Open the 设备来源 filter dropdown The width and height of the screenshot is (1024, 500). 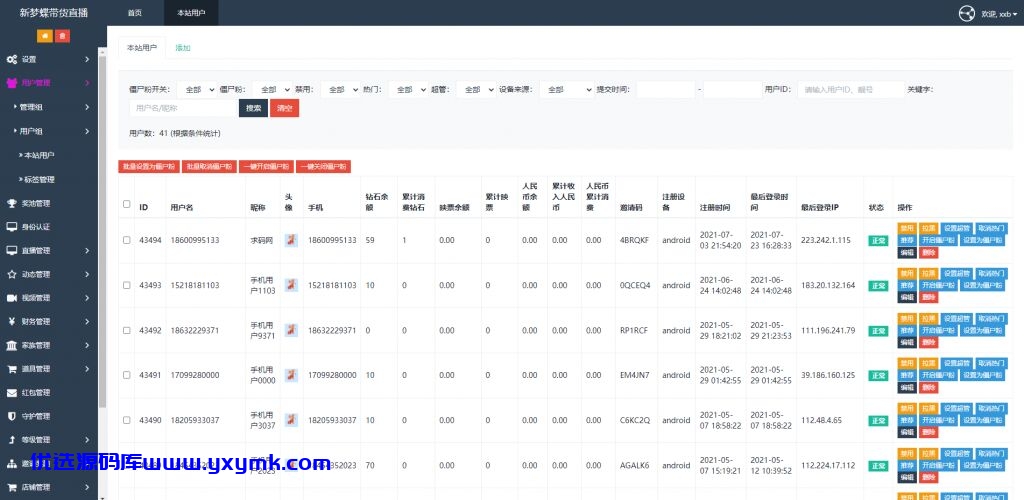click(566, 89)
